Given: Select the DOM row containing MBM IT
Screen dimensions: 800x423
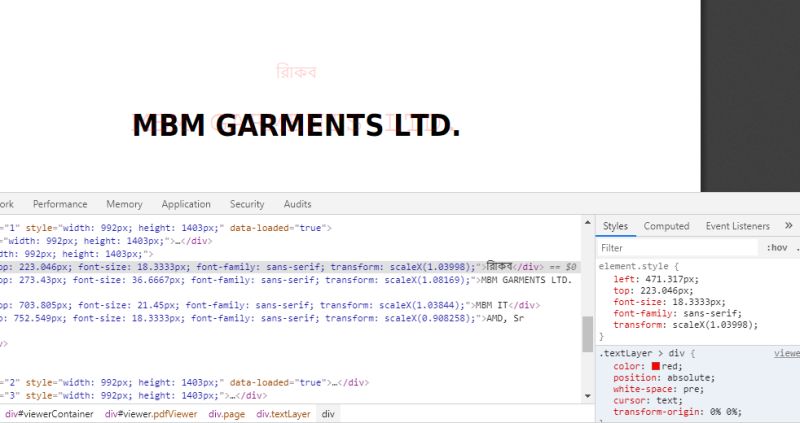Looking at the screenshot, I should pos(291,306).
